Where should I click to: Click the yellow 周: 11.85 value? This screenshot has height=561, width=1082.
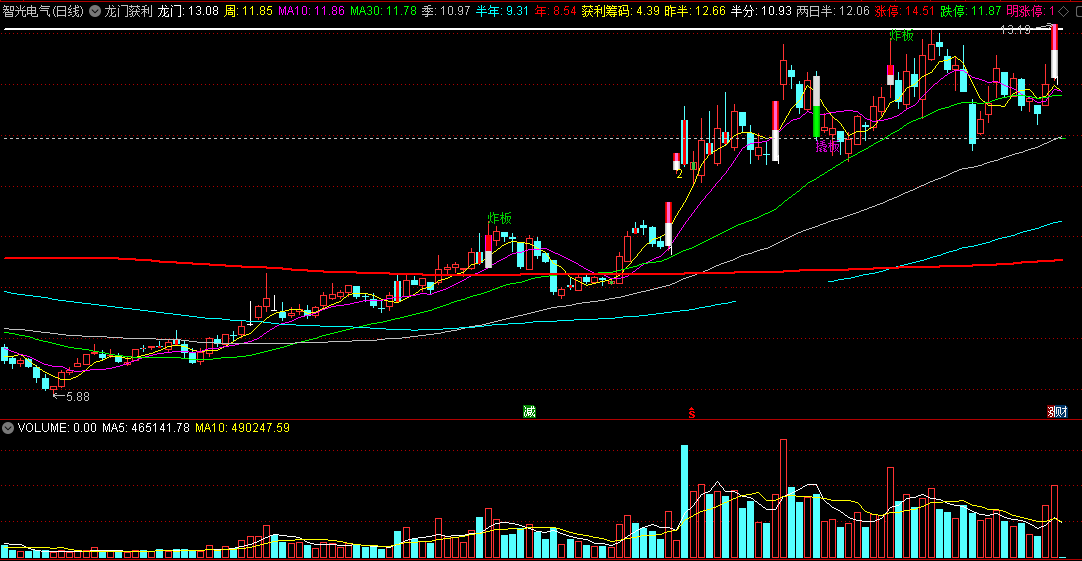point(248,11)
